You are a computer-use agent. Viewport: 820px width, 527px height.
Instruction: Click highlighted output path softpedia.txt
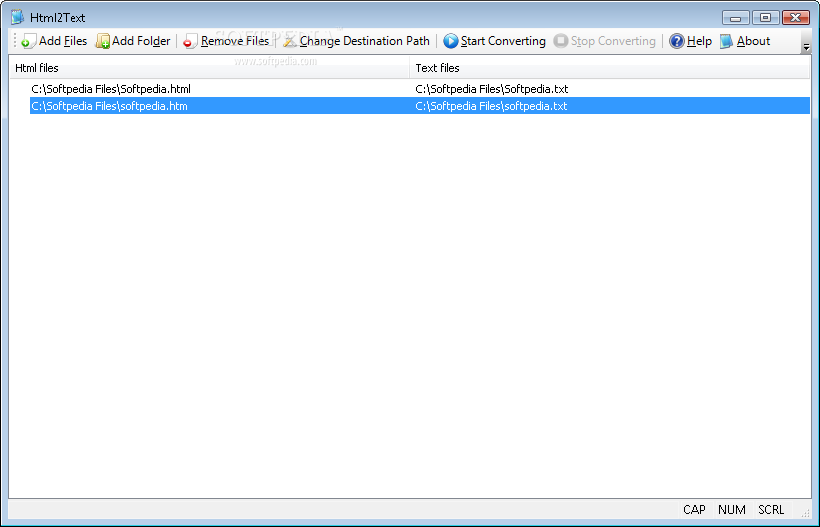[x=491, y=106]
